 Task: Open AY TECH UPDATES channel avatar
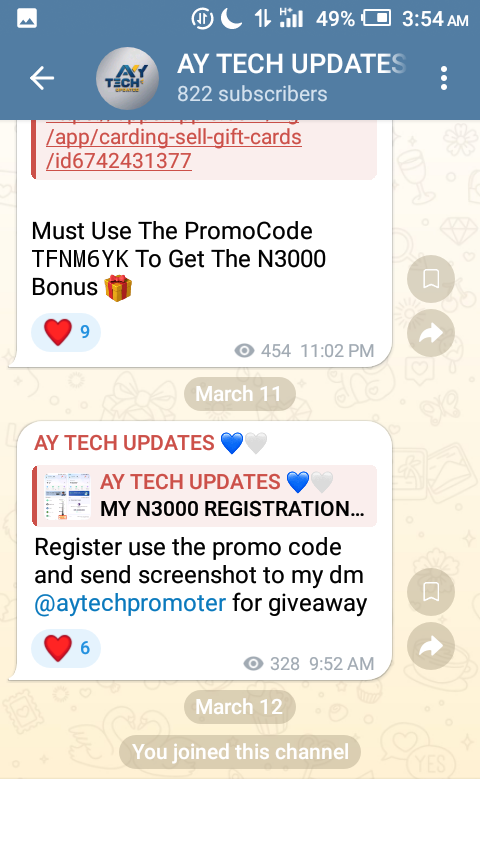click(127, 78)
